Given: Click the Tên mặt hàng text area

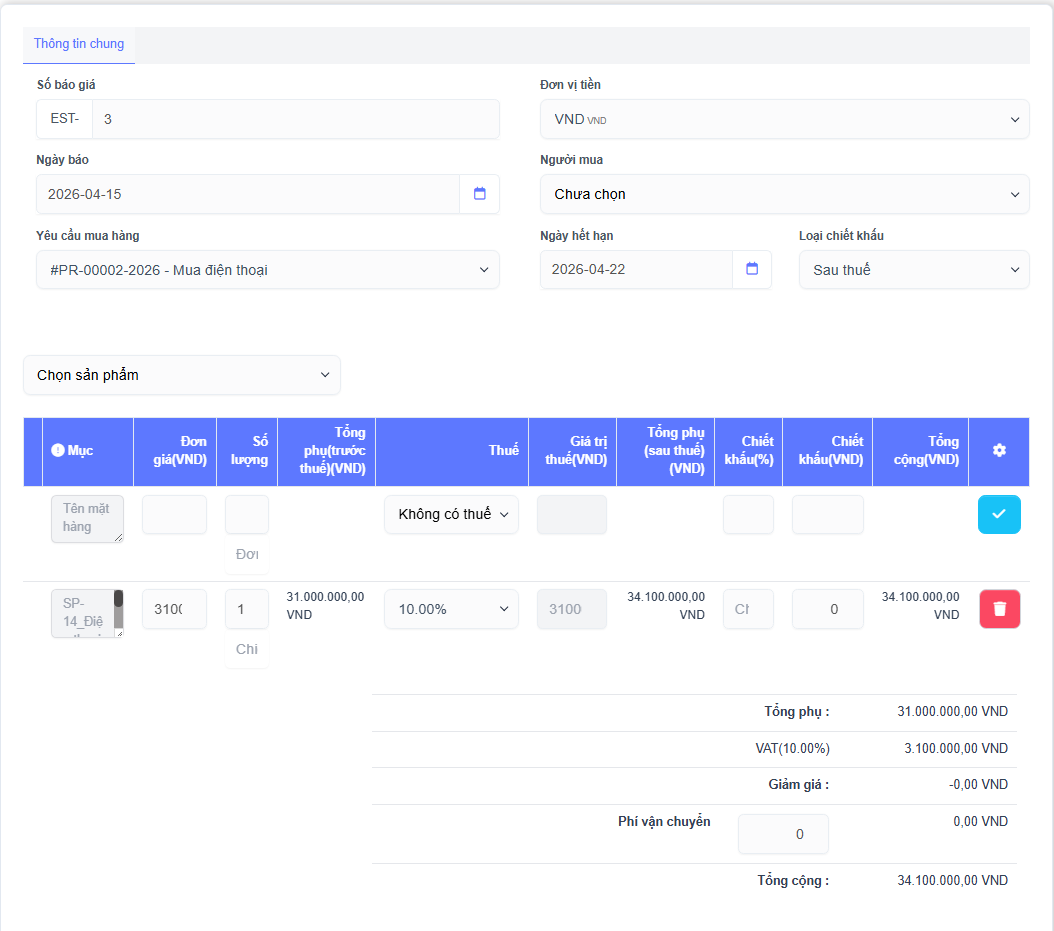Looking at the screenshot, I should pyautogui.click(x=88, y=519).
